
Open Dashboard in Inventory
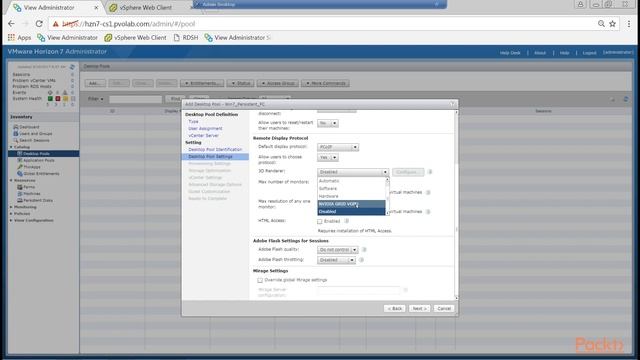pos(27,127)
